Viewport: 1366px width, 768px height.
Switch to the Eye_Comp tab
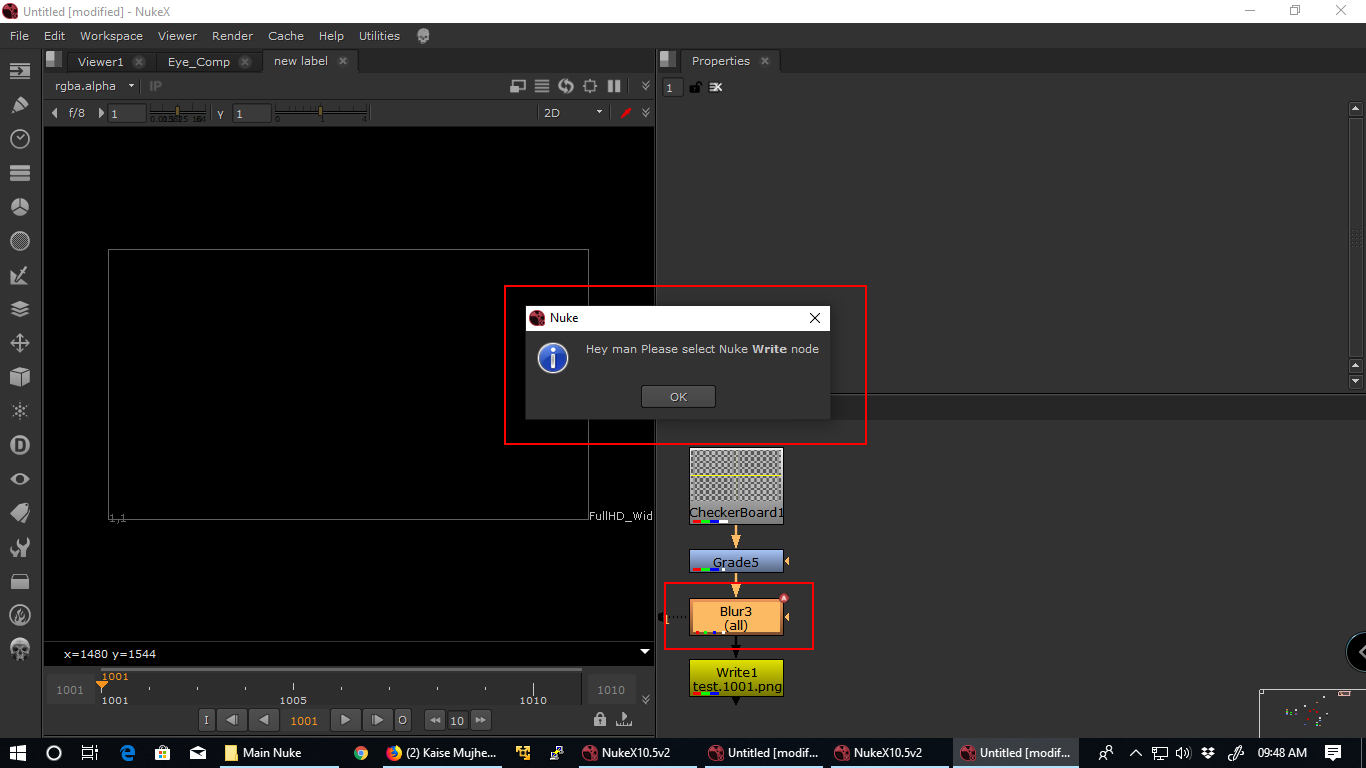tap(198, 62)
